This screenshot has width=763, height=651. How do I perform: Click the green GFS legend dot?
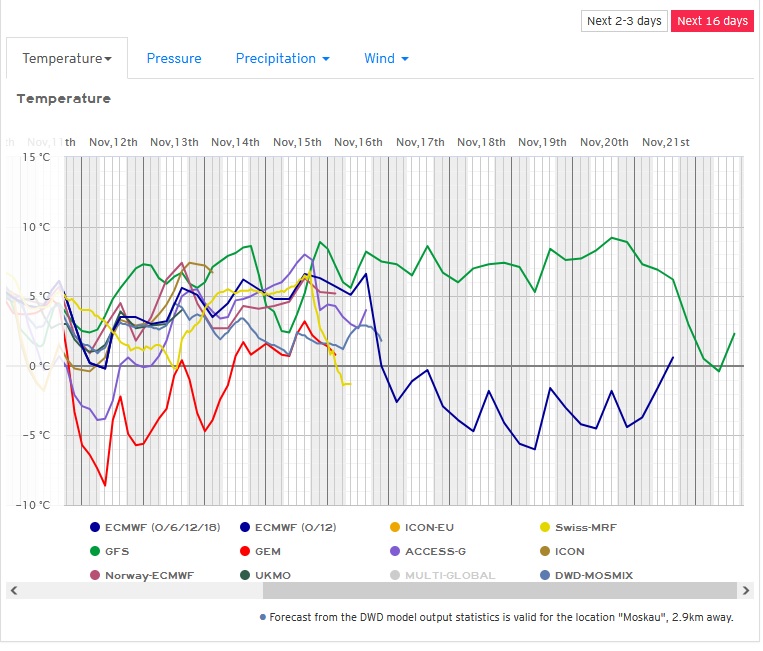tap(95, 551)
